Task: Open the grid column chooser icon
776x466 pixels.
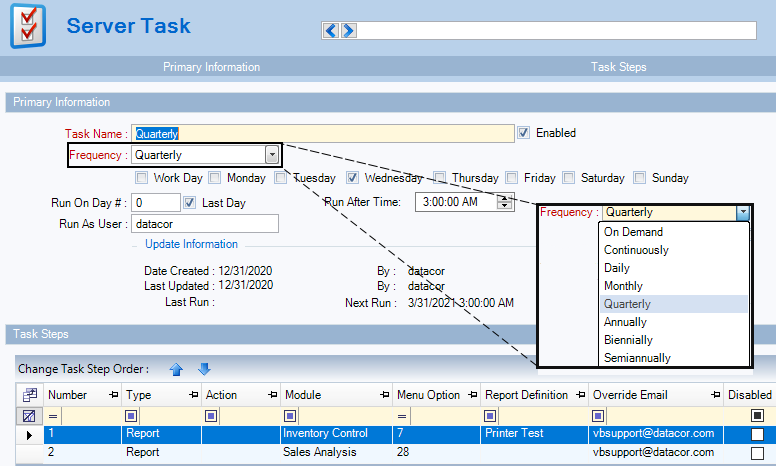Action: [29, 395]
